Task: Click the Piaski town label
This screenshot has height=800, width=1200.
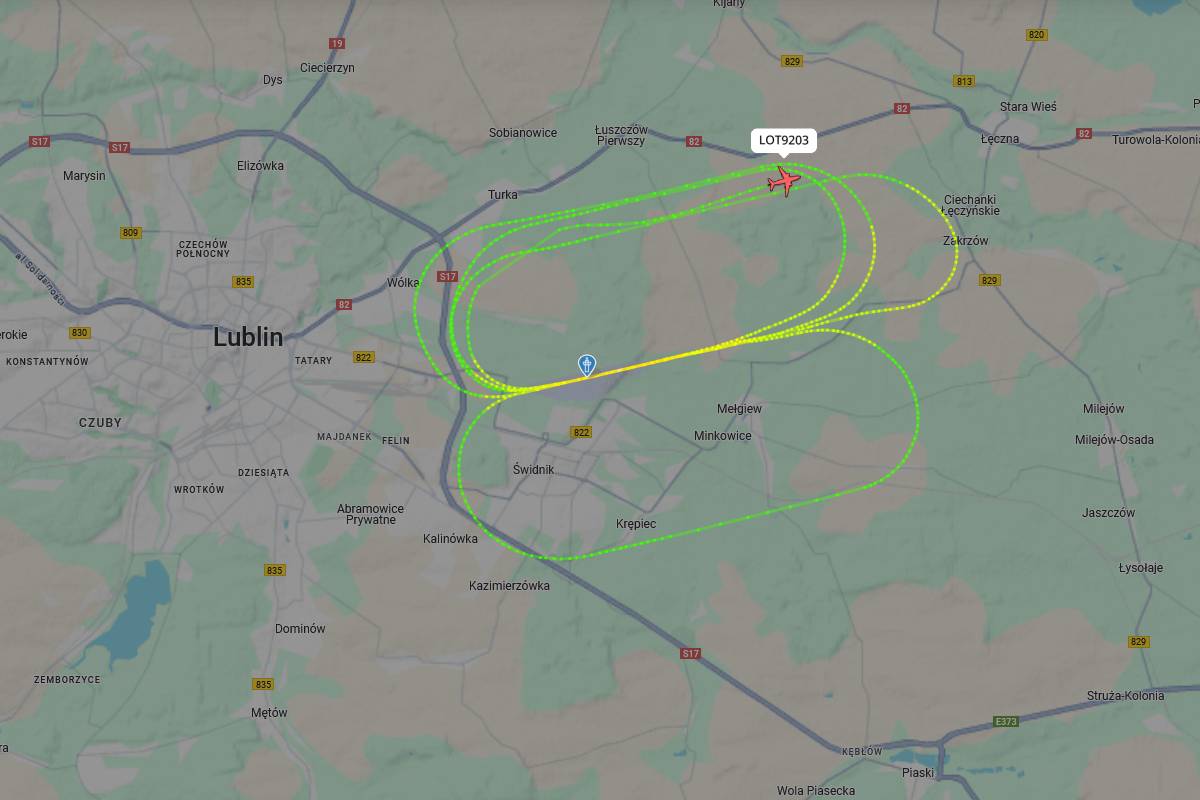Action: point(918,772)
